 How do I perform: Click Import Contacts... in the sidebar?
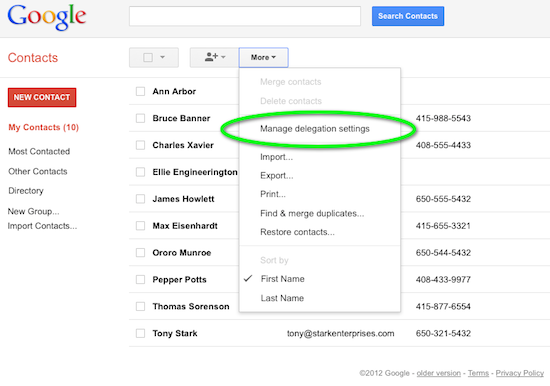tap(42, 226)
